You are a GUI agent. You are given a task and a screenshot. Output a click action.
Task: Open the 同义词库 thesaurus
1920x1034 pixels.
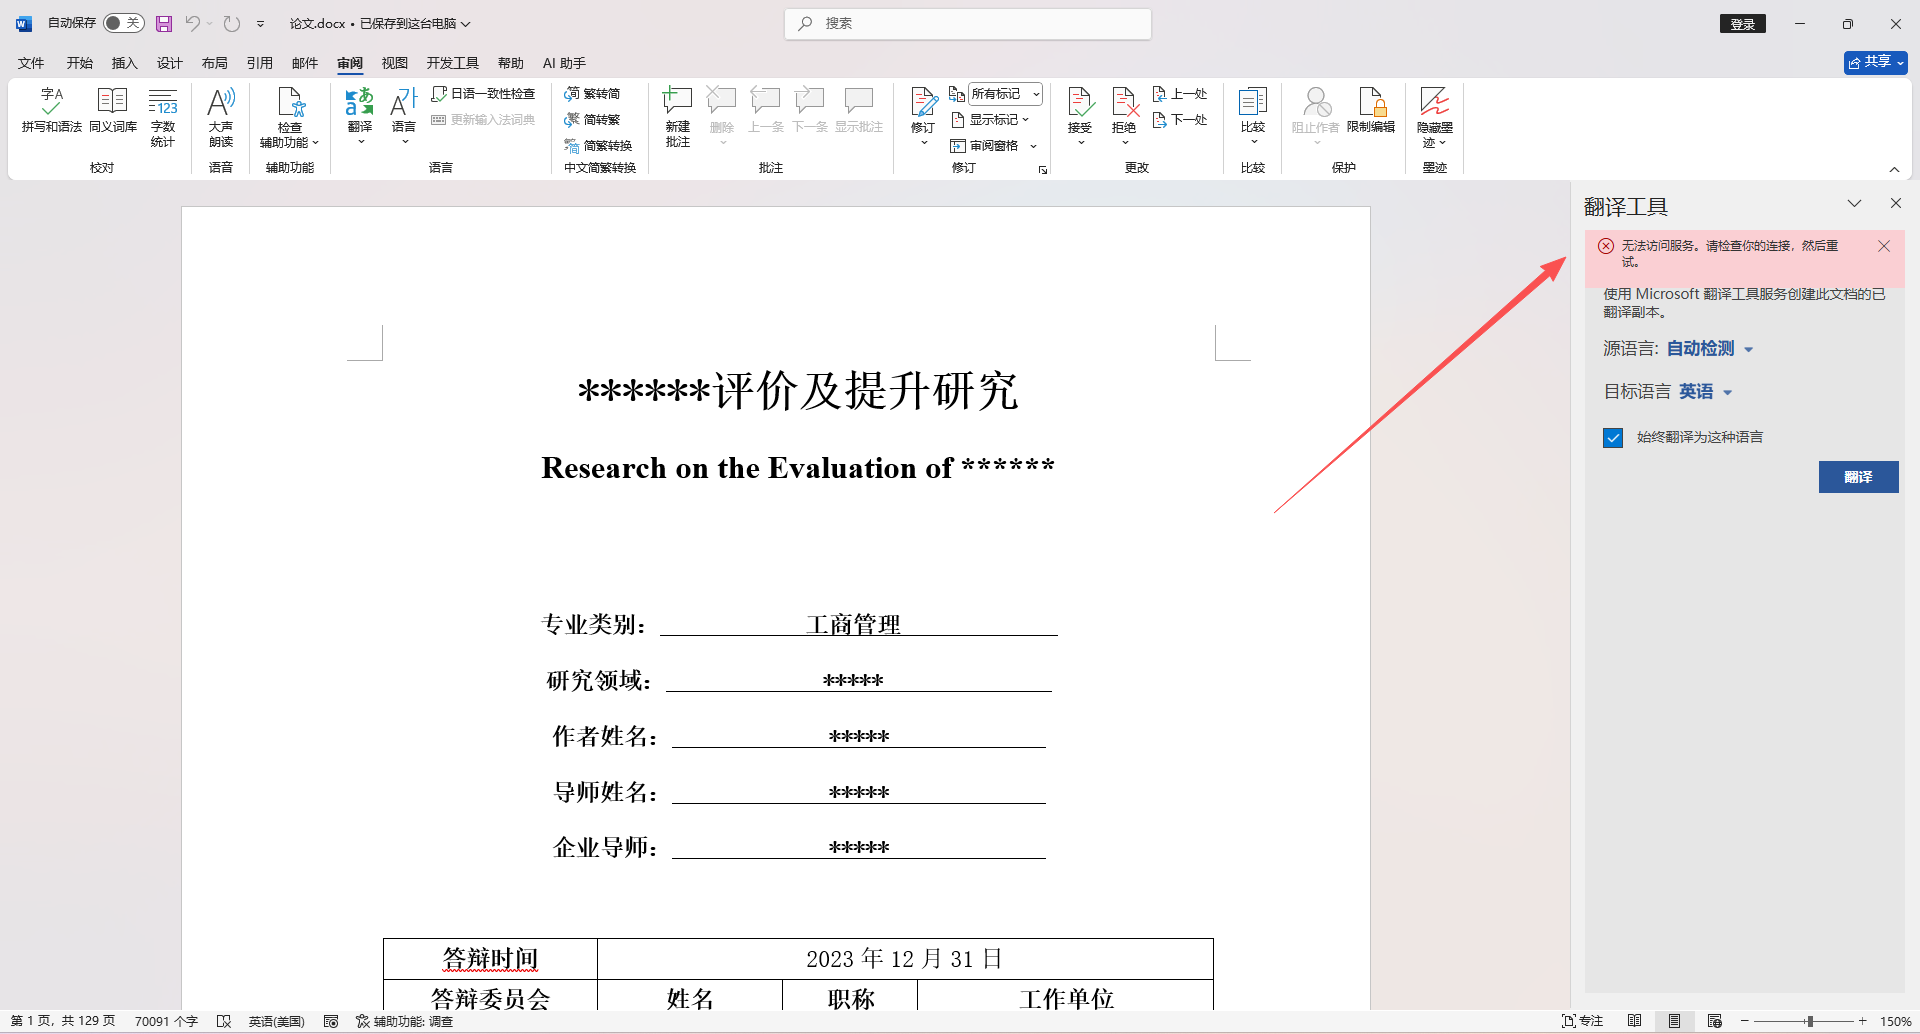113,110
